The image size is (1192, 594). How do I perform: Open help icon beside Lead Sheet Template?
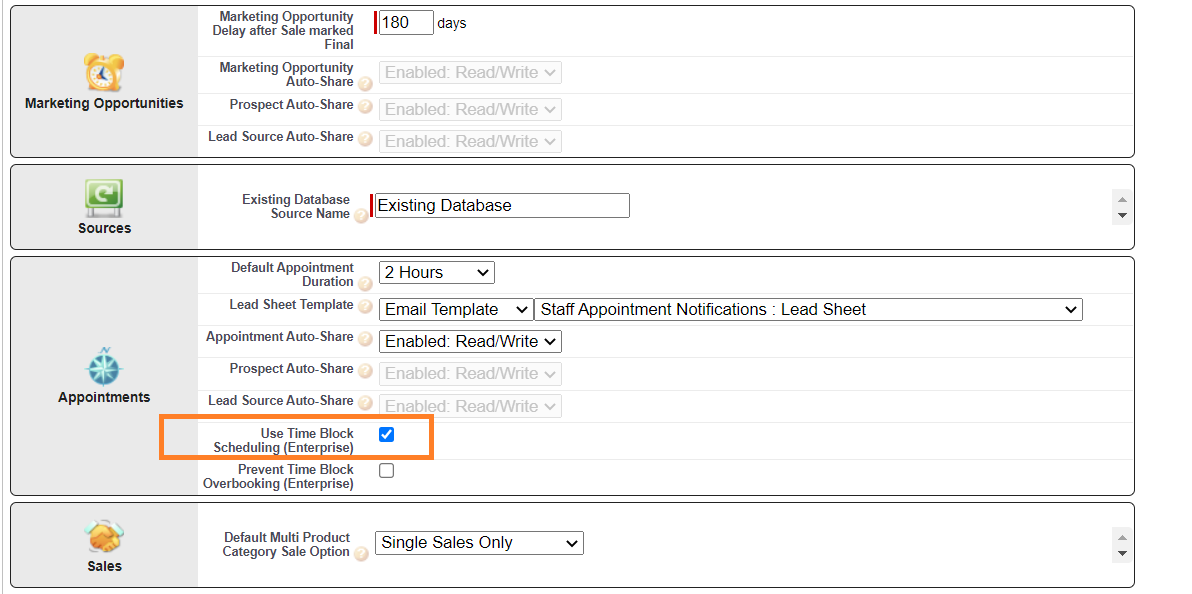click(365, 307)
